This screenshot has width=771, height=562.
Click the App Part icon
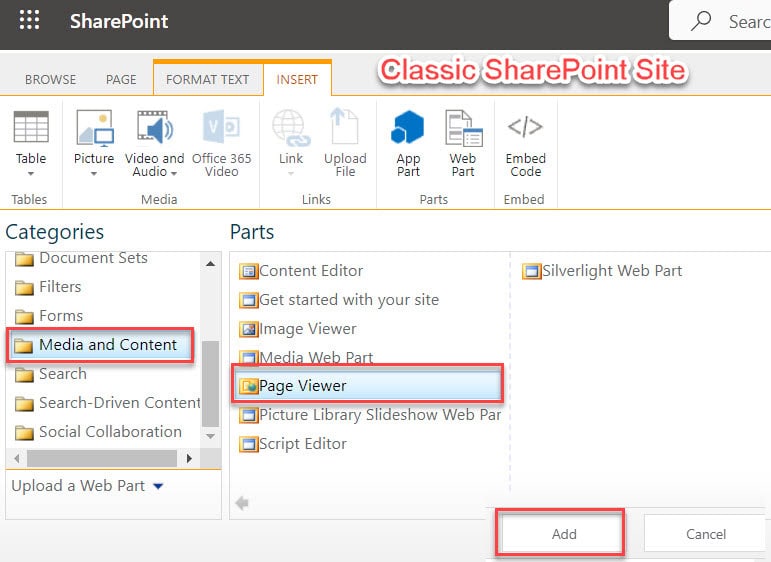408,127
